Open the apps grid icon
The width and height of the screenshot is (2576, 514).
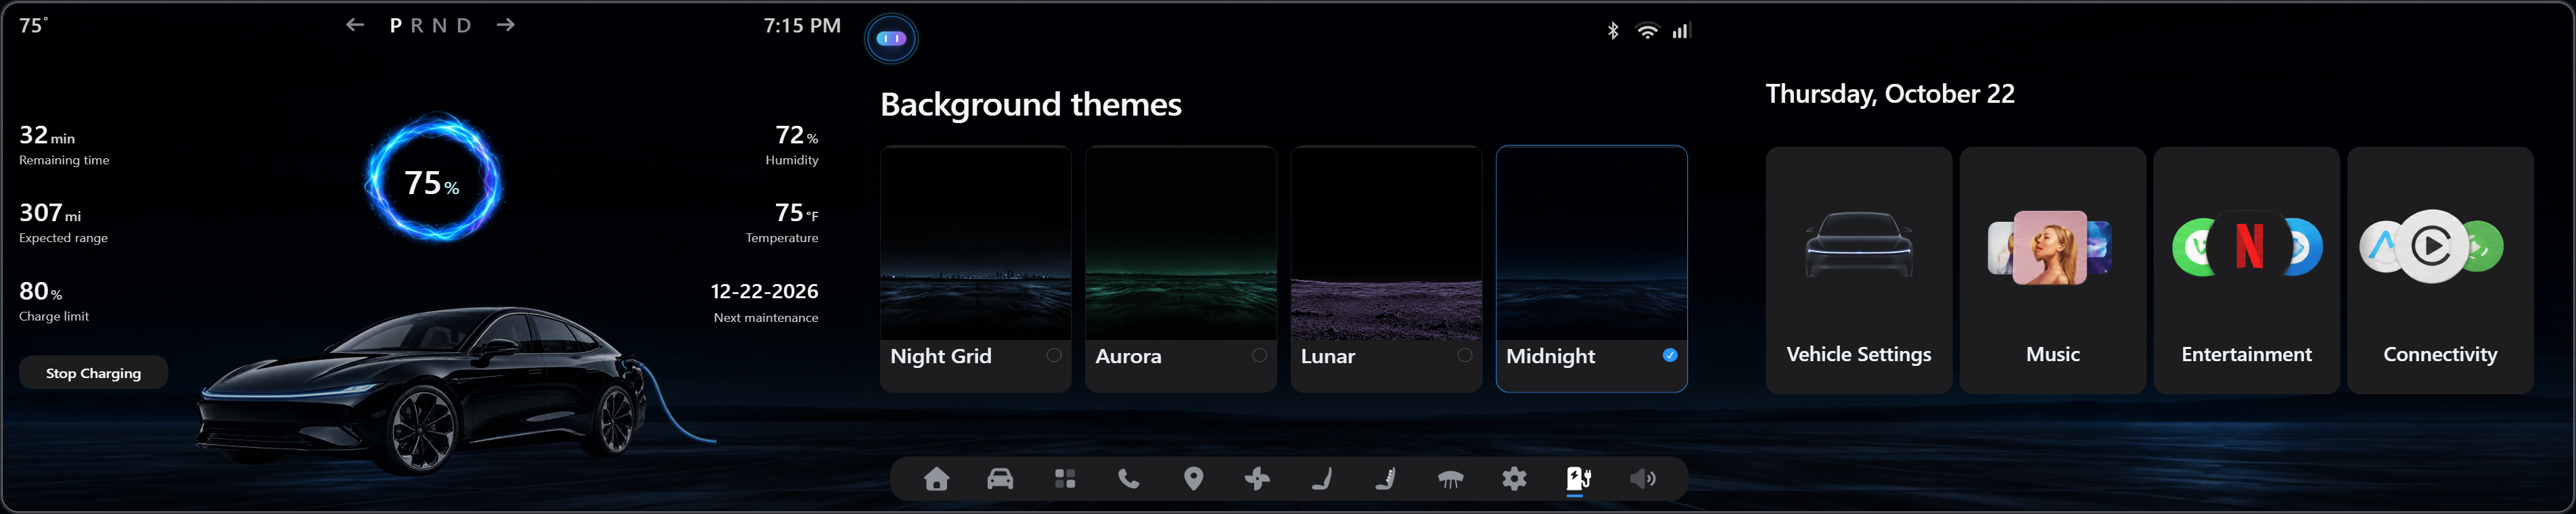pyautogui.click(x=1065, y=479)
